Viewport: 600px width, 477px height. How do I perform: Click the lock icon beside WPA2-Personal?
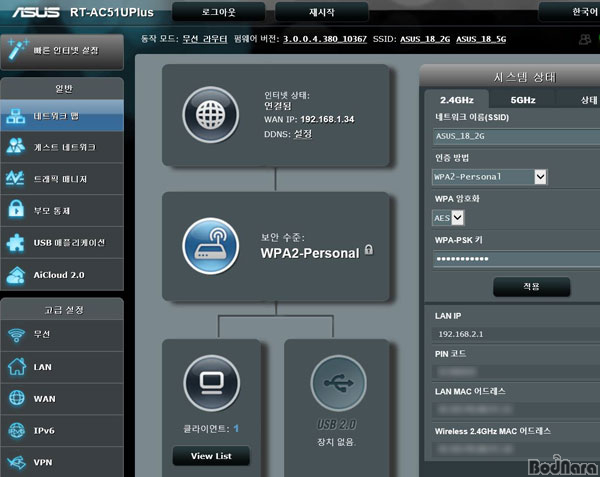[369, 250]
